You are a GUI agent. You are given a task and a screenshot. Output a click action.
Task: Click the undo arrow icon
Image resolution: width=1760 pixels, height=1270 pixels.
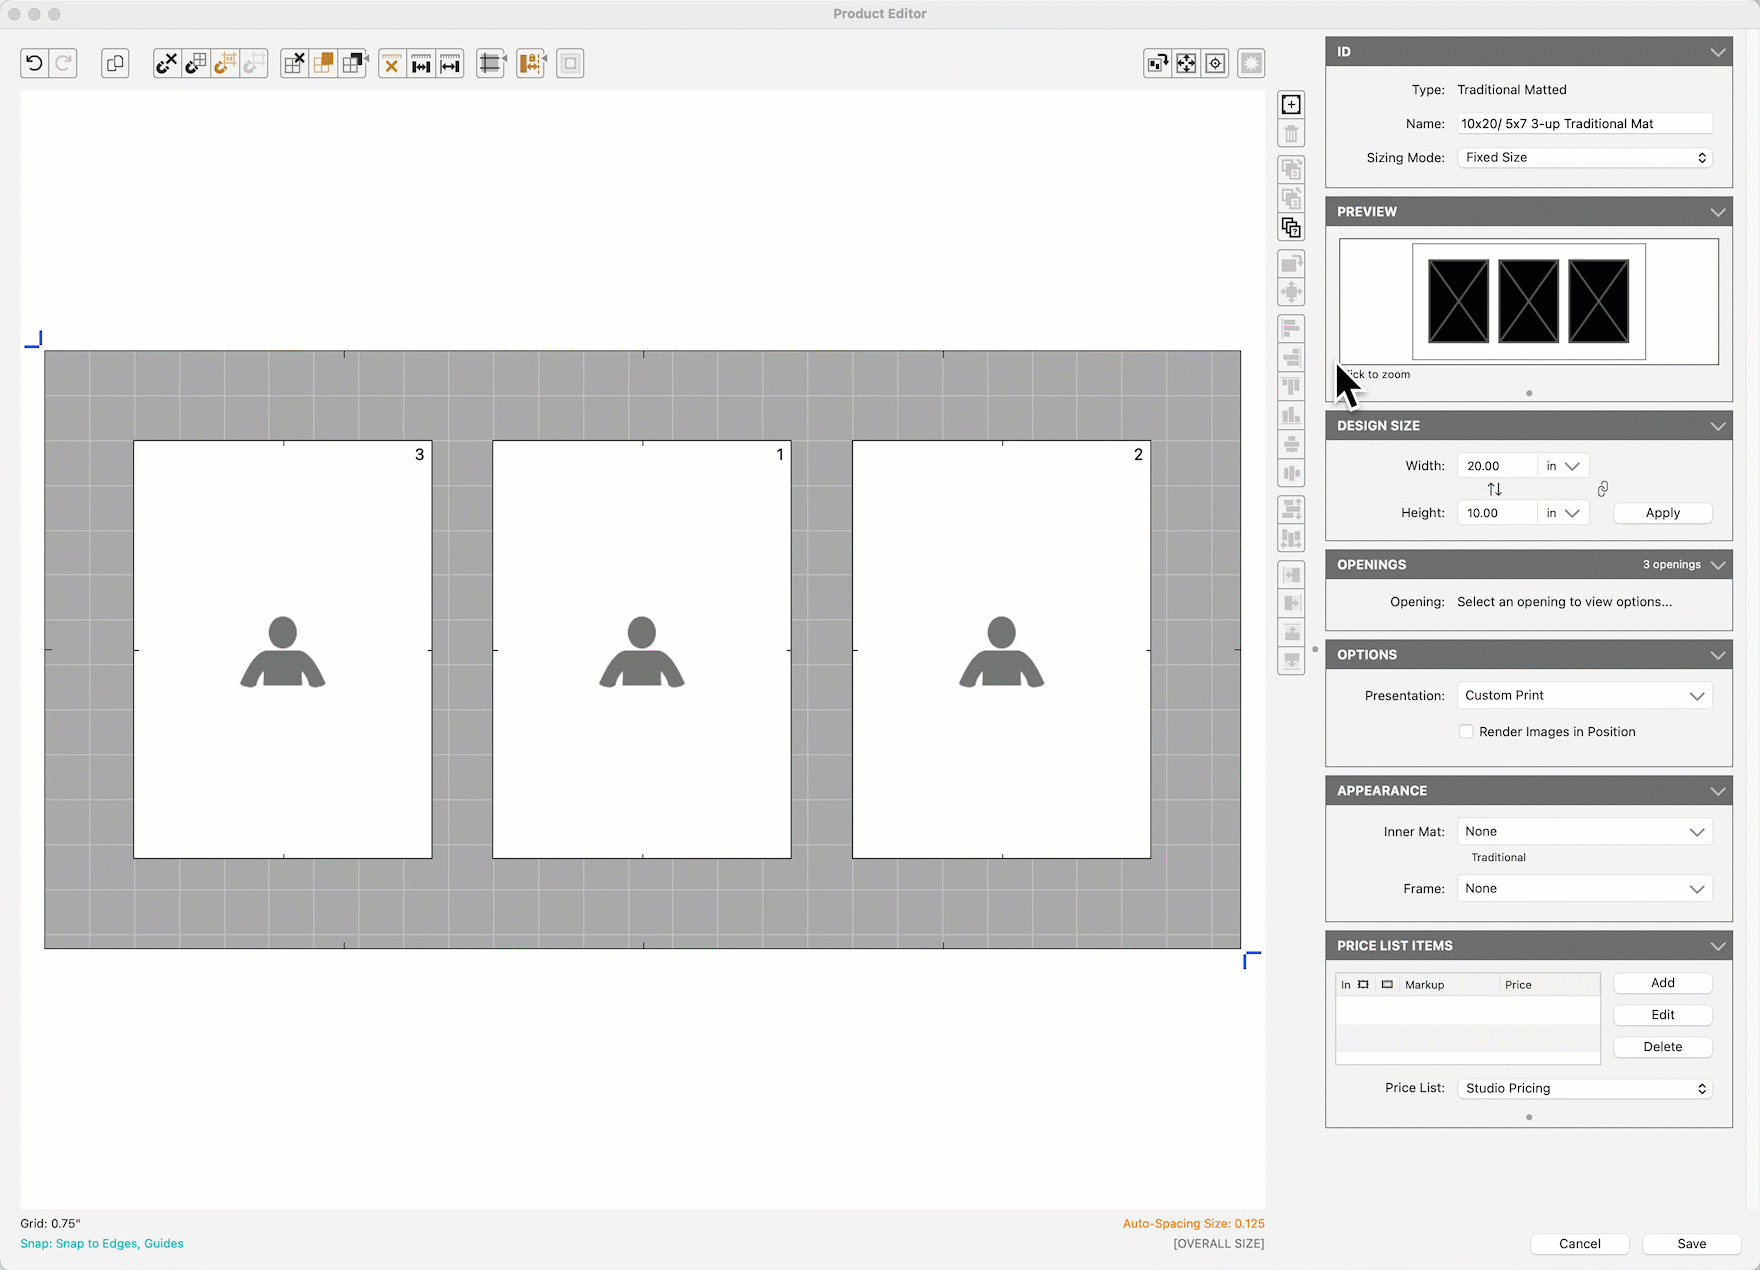(x=34, y=63)
